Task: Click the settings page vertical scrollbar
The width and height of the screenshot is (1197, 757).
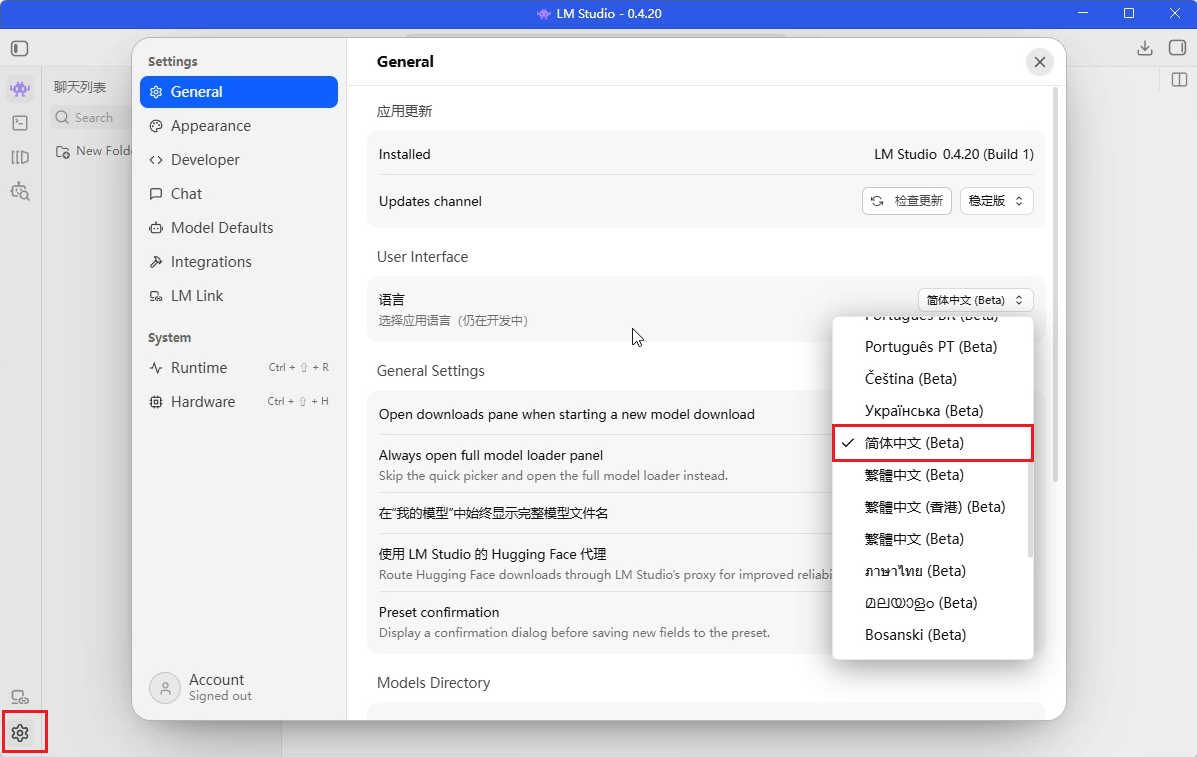Action: pos(1056,285)
